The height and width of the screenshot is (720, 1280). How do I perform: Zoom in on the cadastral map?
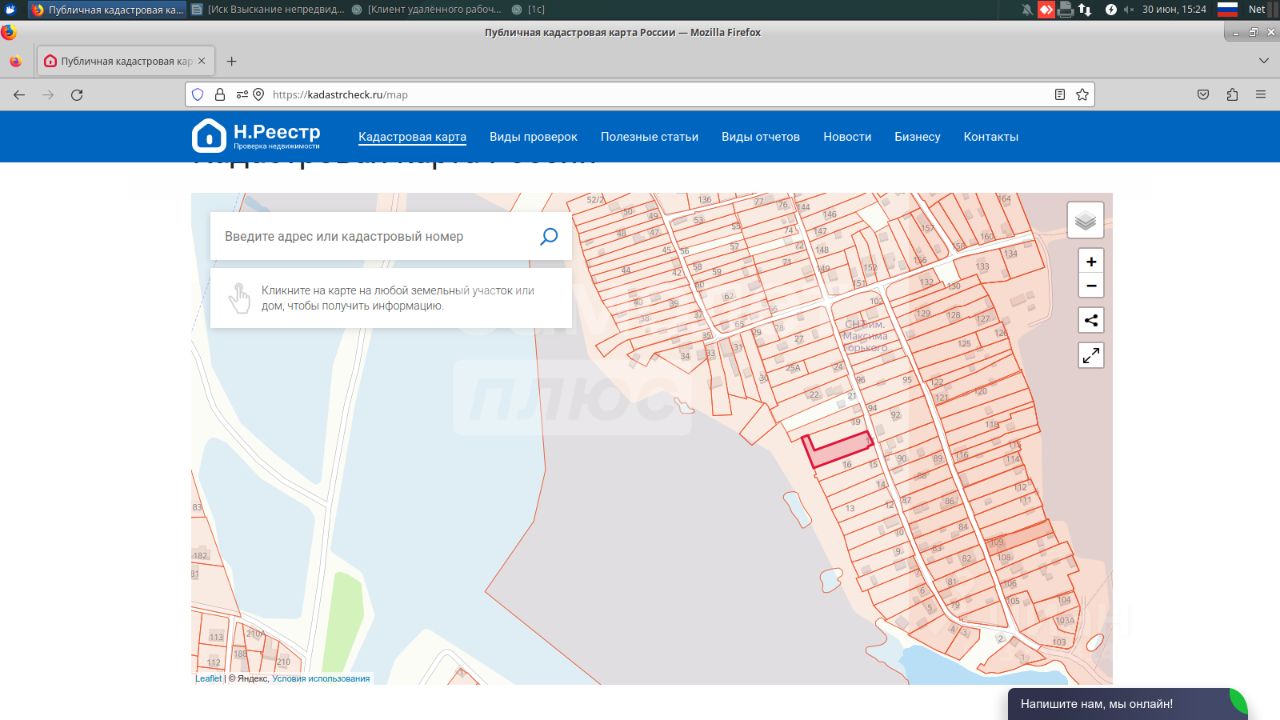click(x=1091, y=262)
